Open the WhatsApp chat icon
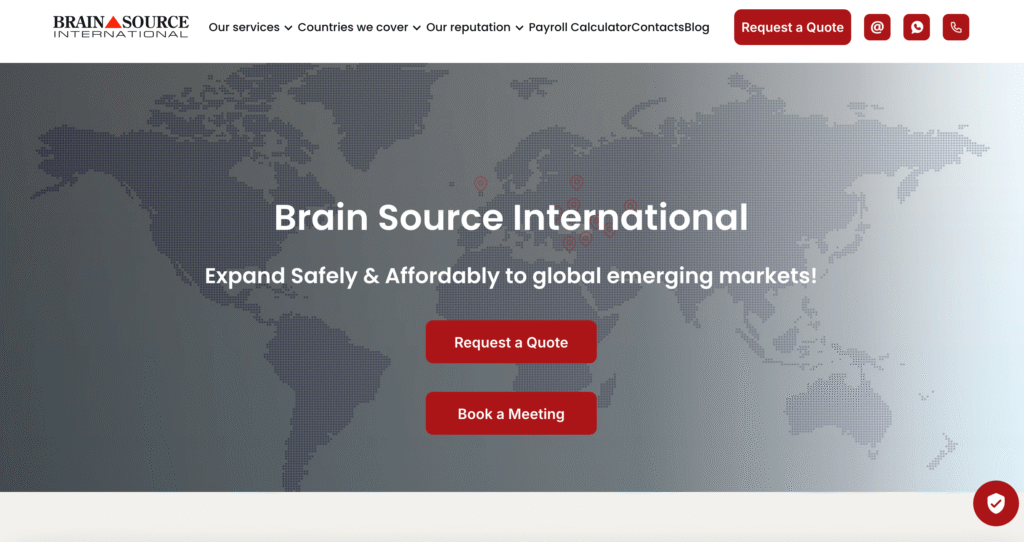This screenshot has width=1024, height=542. pos(916,27)
